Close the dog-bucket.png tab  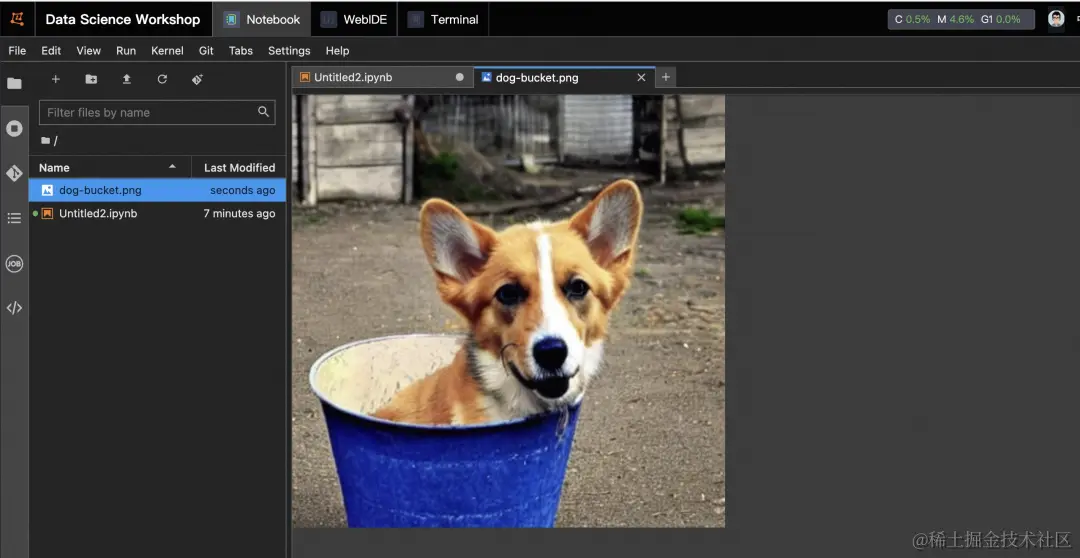coord(641,77)
